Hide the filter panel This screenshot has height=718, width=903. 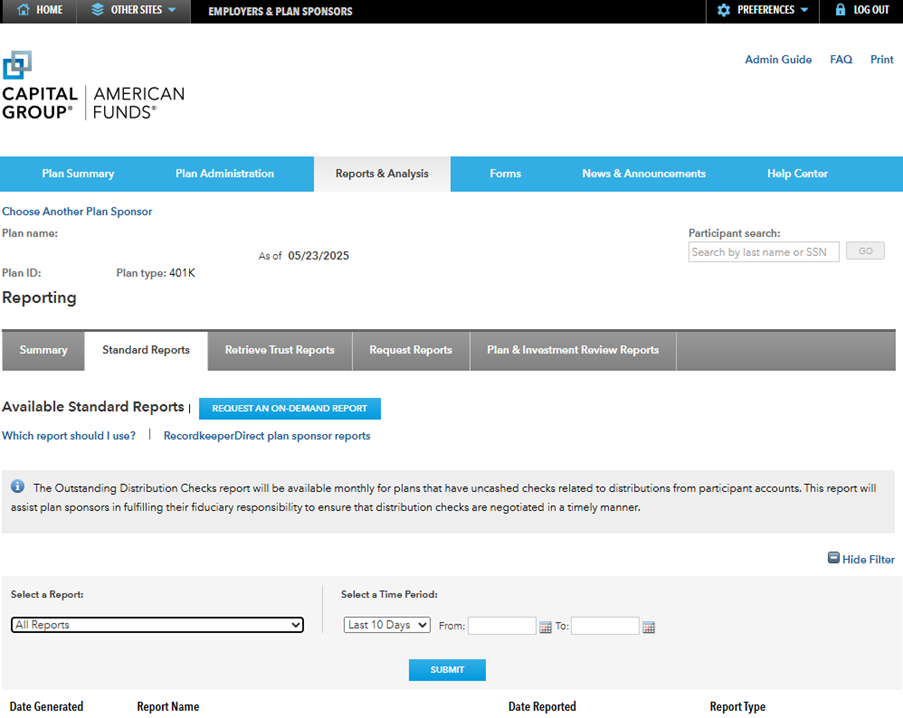click(x=861, y=559)
